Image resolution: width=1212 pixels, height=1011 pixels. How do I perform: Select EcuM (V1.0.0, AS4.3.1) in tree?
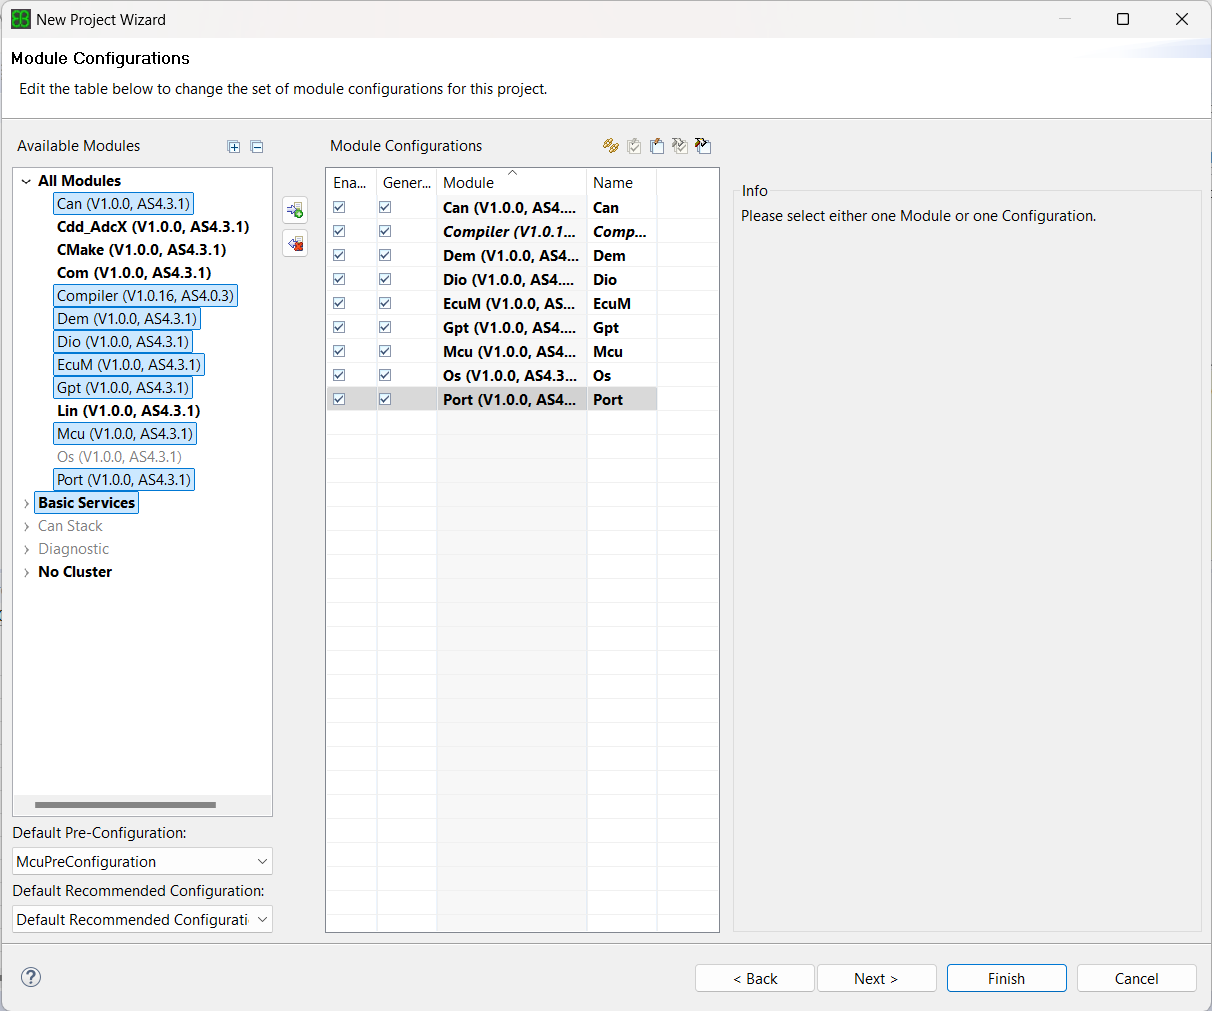point(129,365)
